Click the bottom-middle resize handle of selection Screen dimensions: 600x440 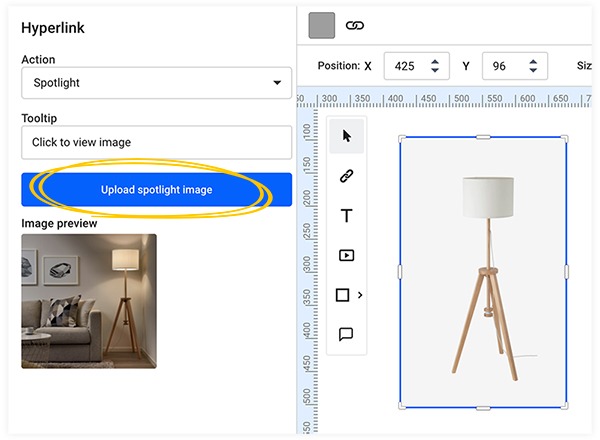coord(483,408)
